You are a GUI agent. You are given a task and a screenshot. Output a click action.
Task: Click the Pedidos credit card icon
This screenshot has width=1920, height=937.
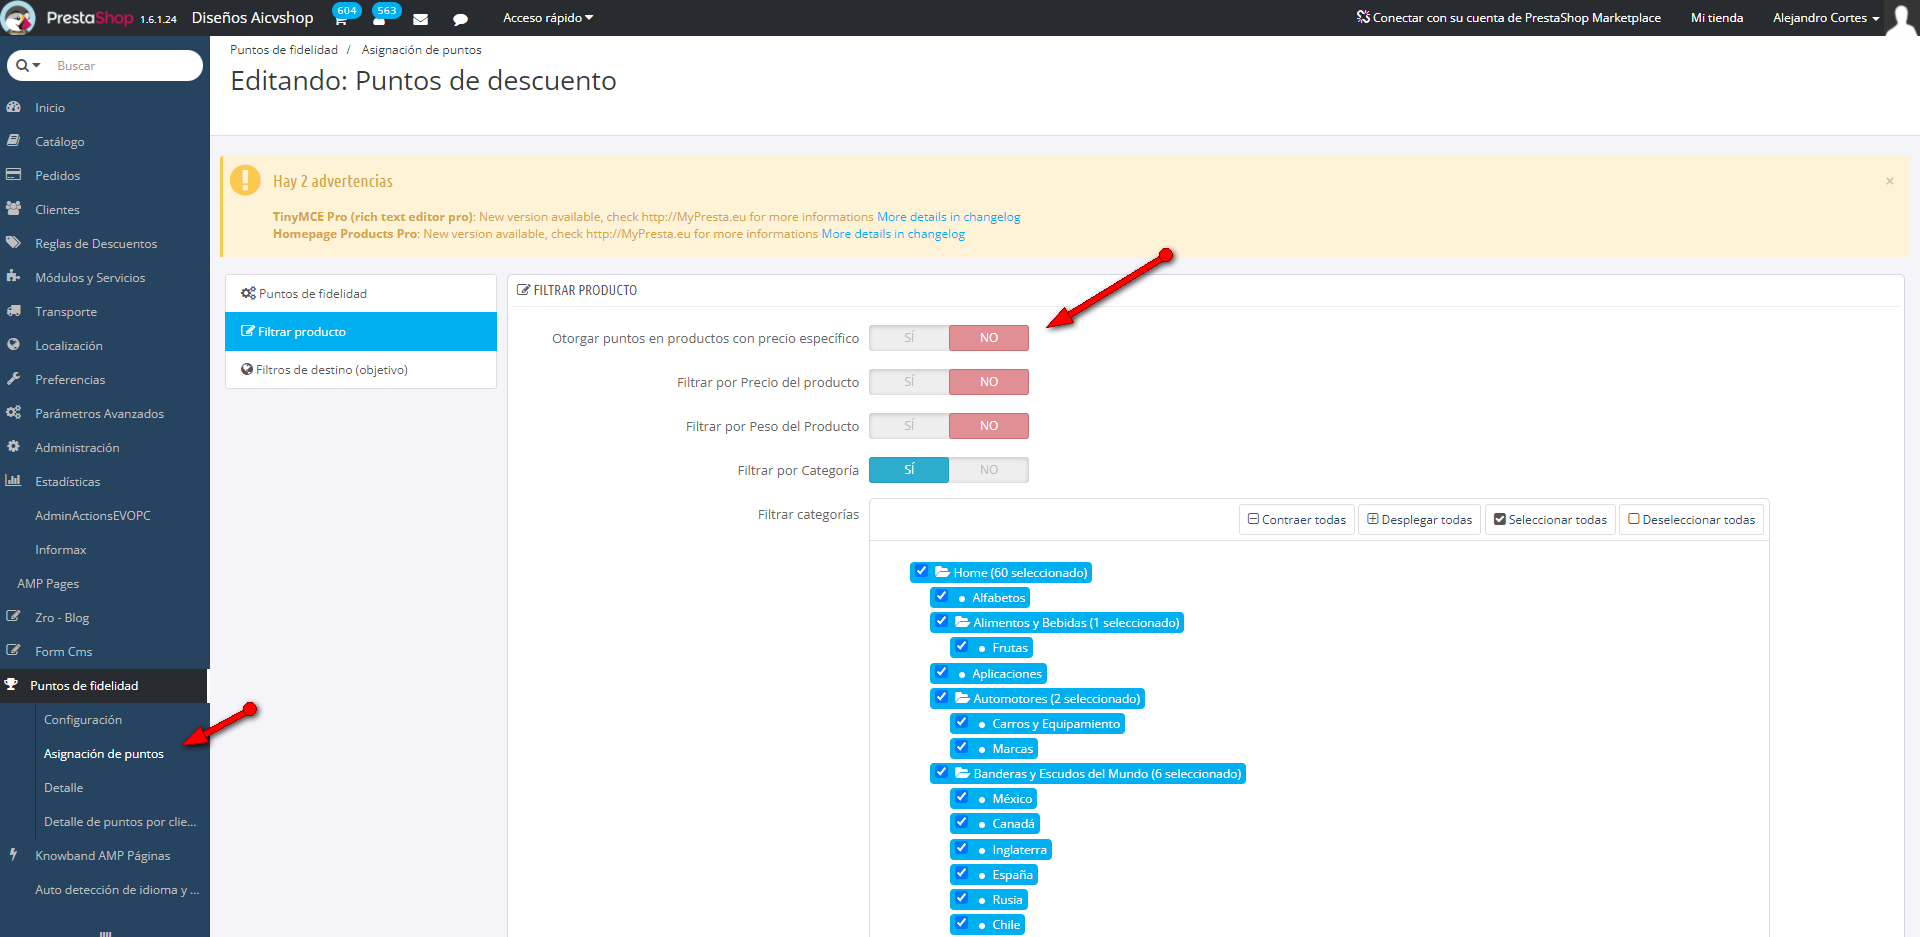point(14,175)
